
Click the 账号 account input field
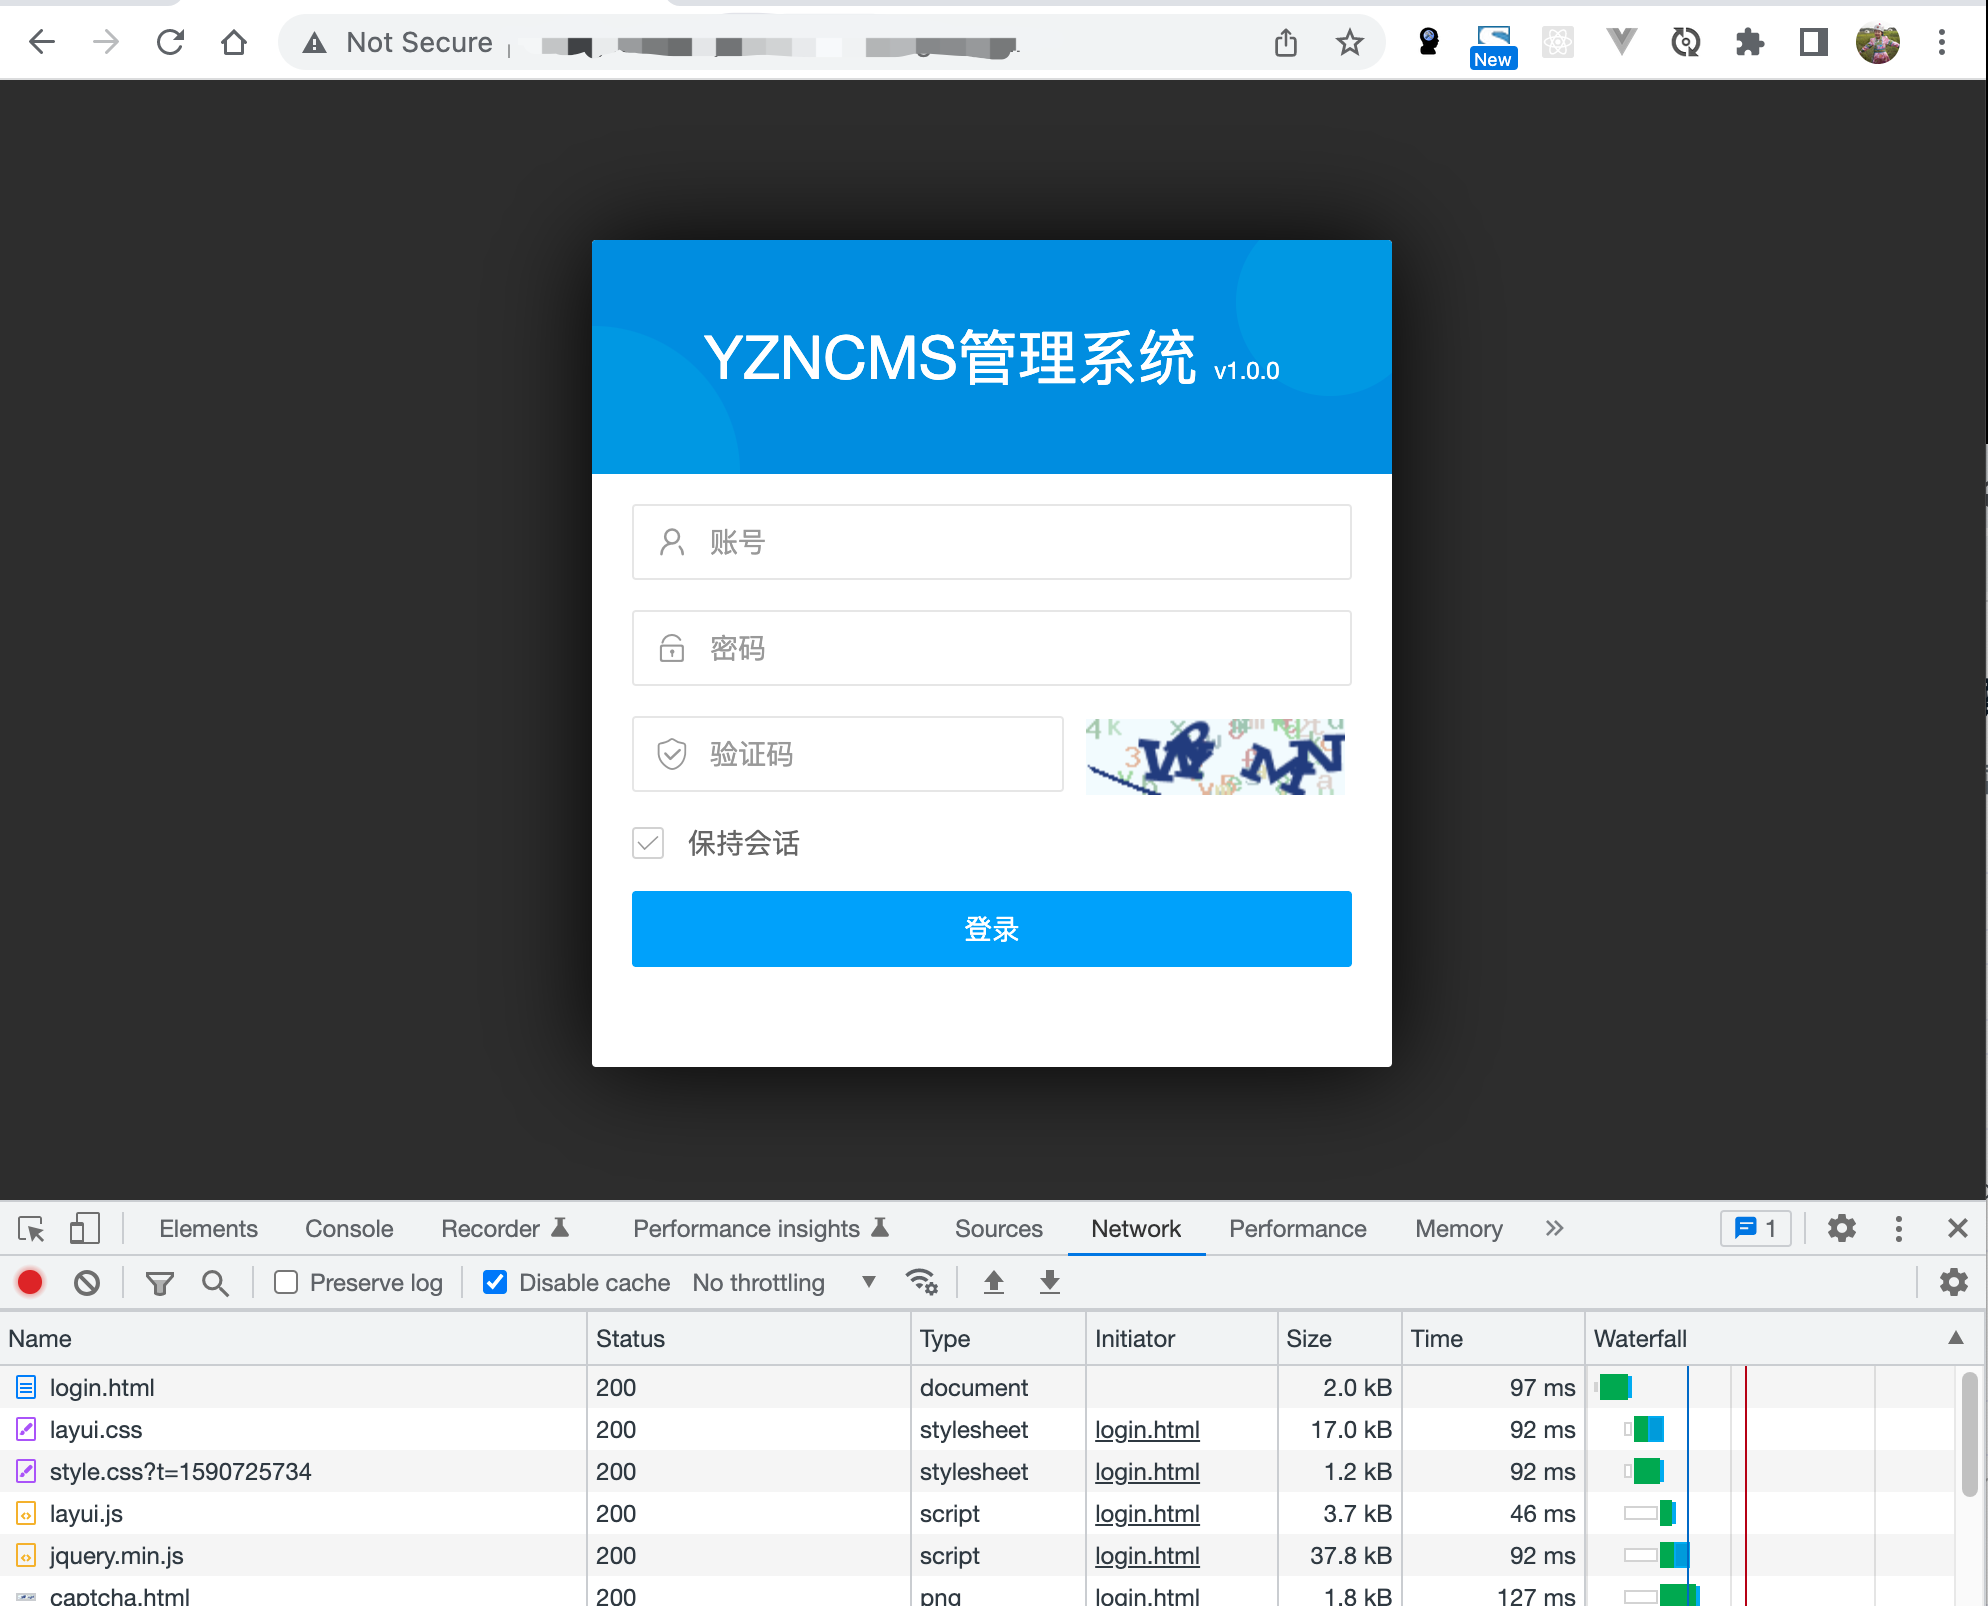pos(991,542)
